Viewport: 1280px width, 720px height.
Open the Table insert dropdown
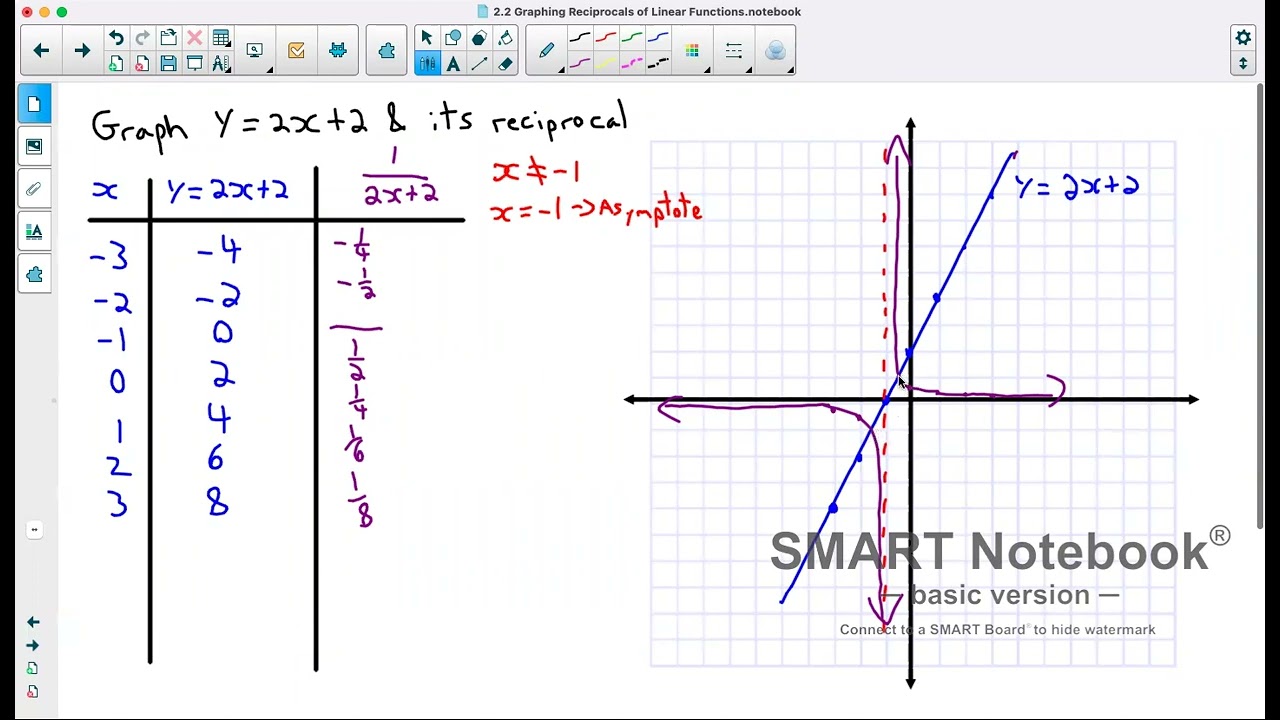[221, 38]
